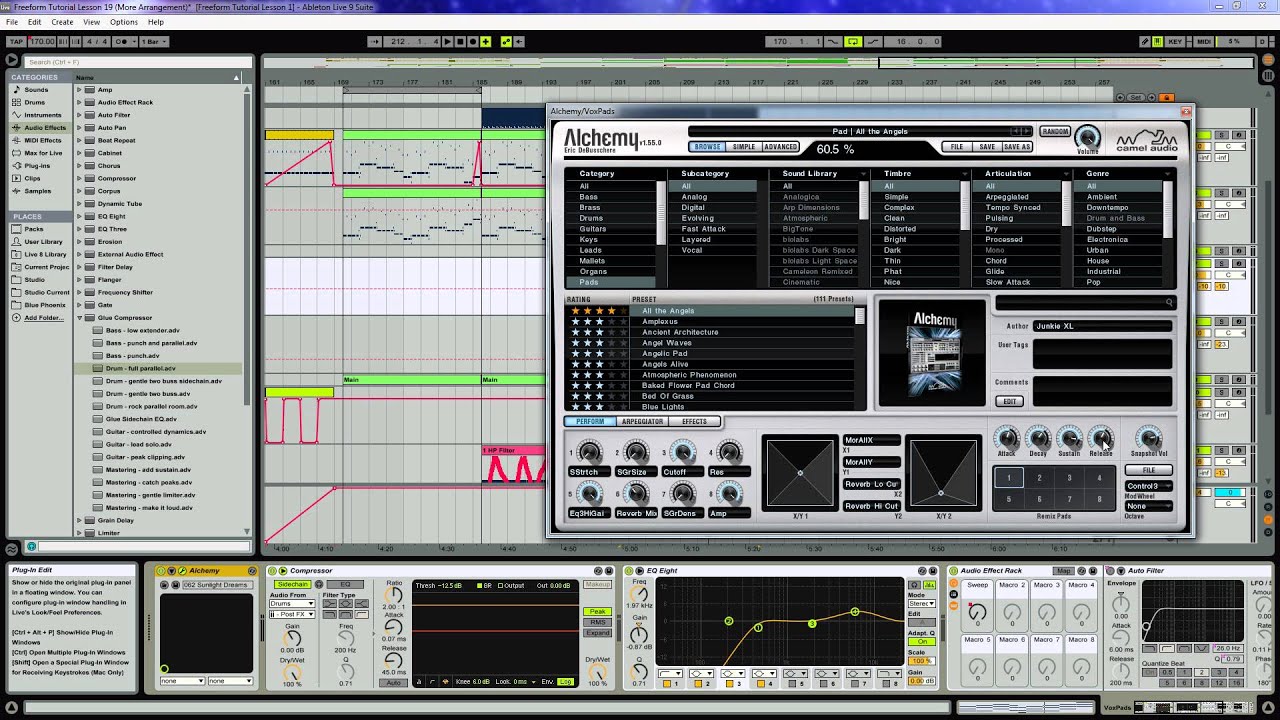Click the Auto Filter frequency value box

1227,648
